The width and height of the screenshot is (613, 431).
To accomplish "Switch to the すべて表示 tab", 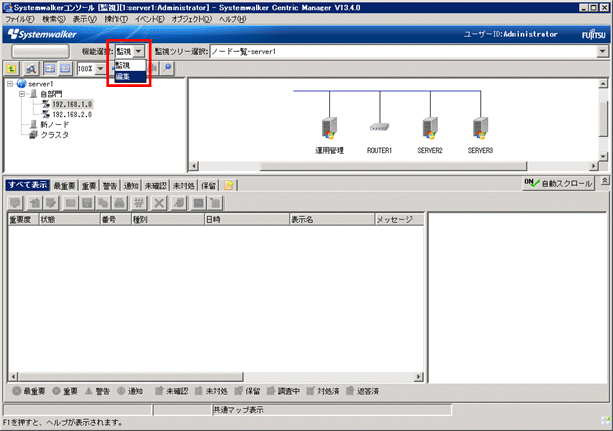I will [x=28, y=185].
